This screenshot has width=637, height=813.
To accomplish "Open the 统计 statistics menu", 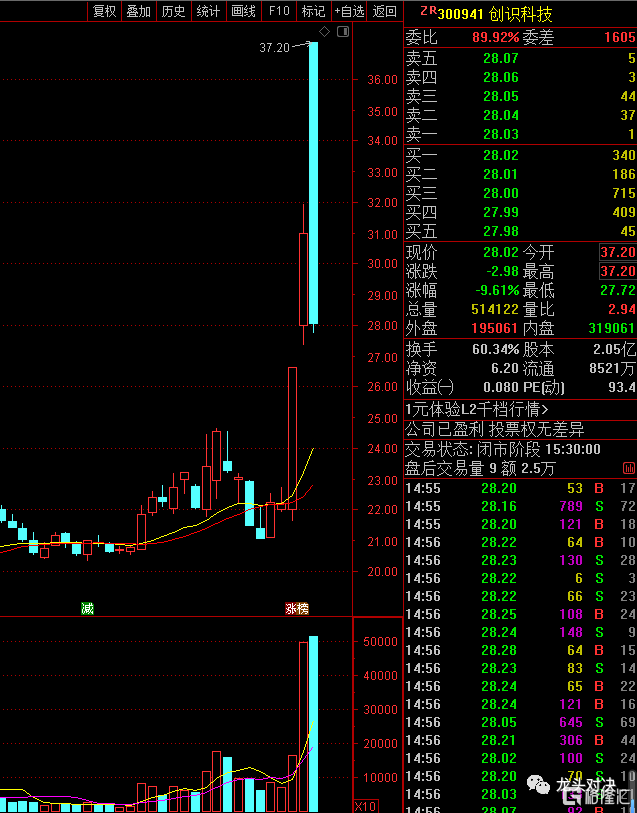I will [x=208, y=11].
